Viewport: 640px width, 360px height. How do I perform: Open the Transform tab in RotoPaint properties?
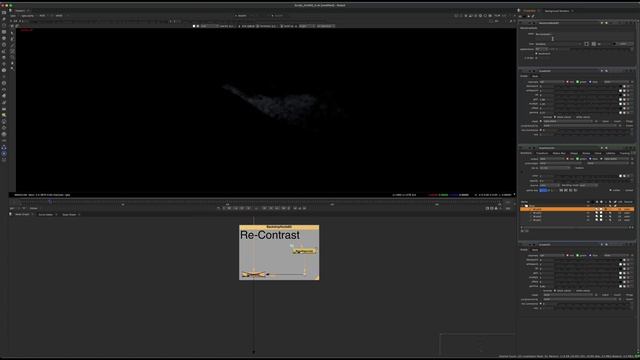542,153
